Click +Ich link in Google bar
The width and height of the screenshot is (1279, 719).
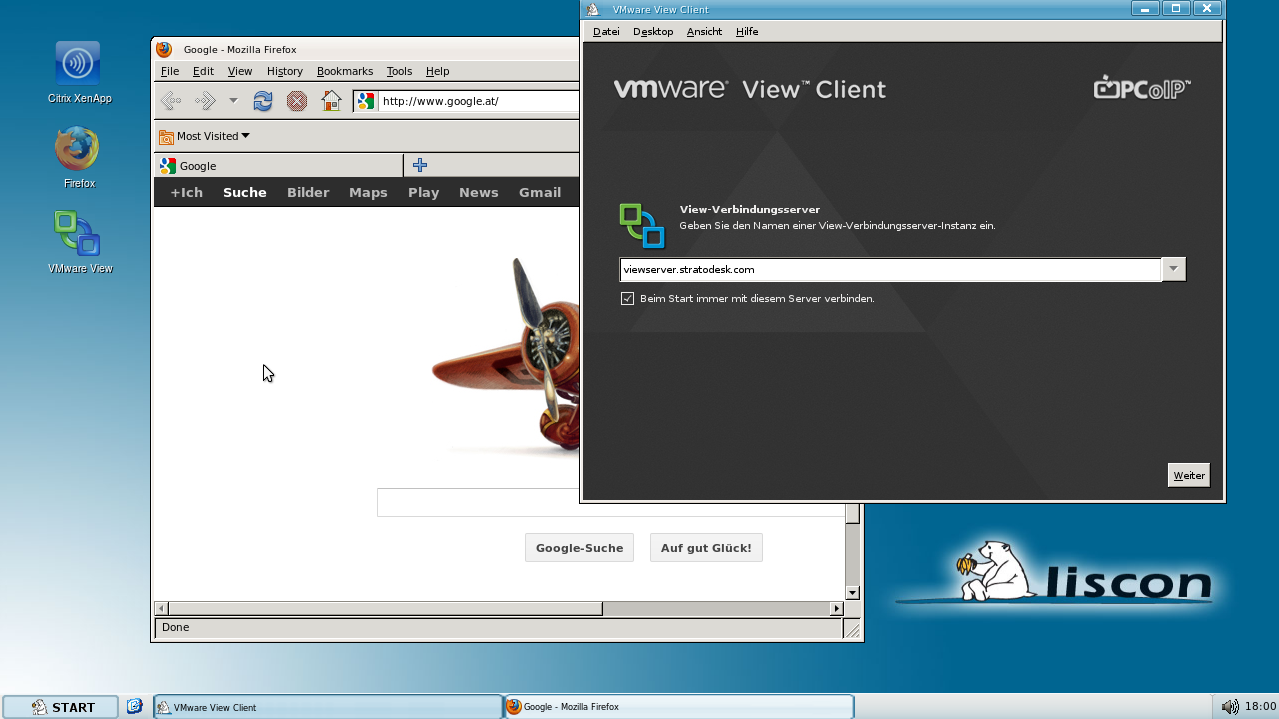click(x=186, y=192)
